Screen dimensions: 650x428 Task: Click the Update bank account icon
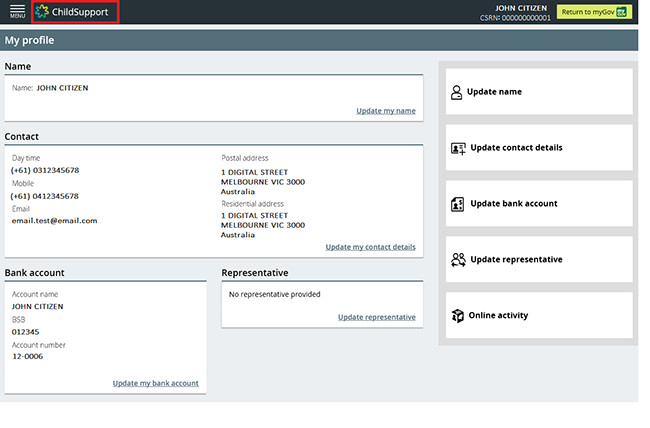click(457, 204)
